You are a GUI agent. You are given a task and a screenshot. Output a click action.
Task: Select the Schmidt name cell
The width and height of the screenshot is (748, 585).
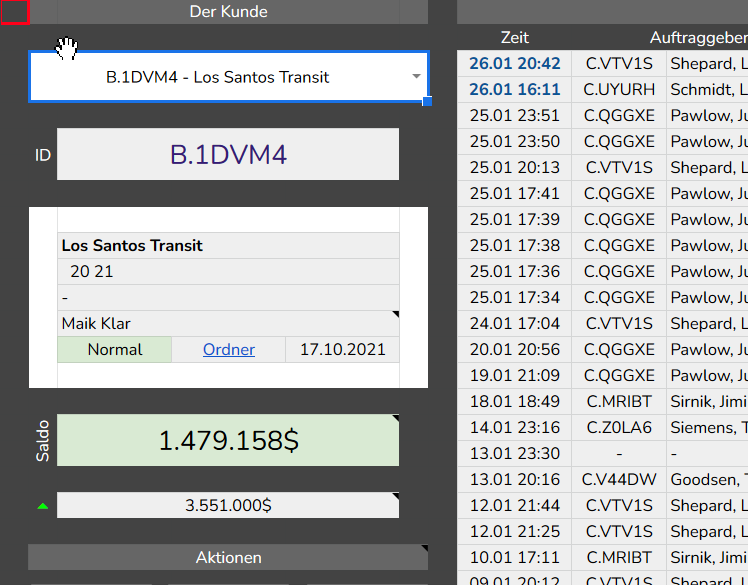point(707,89)
